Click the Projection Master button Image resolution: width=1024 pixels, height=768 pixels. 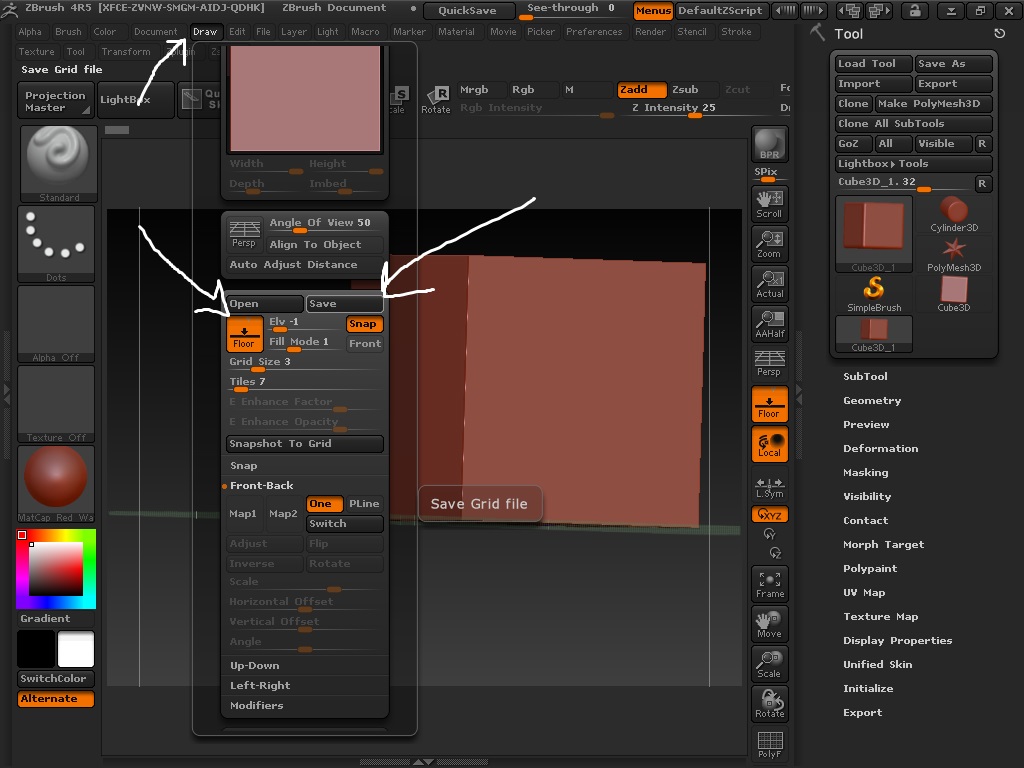point(56,101)
